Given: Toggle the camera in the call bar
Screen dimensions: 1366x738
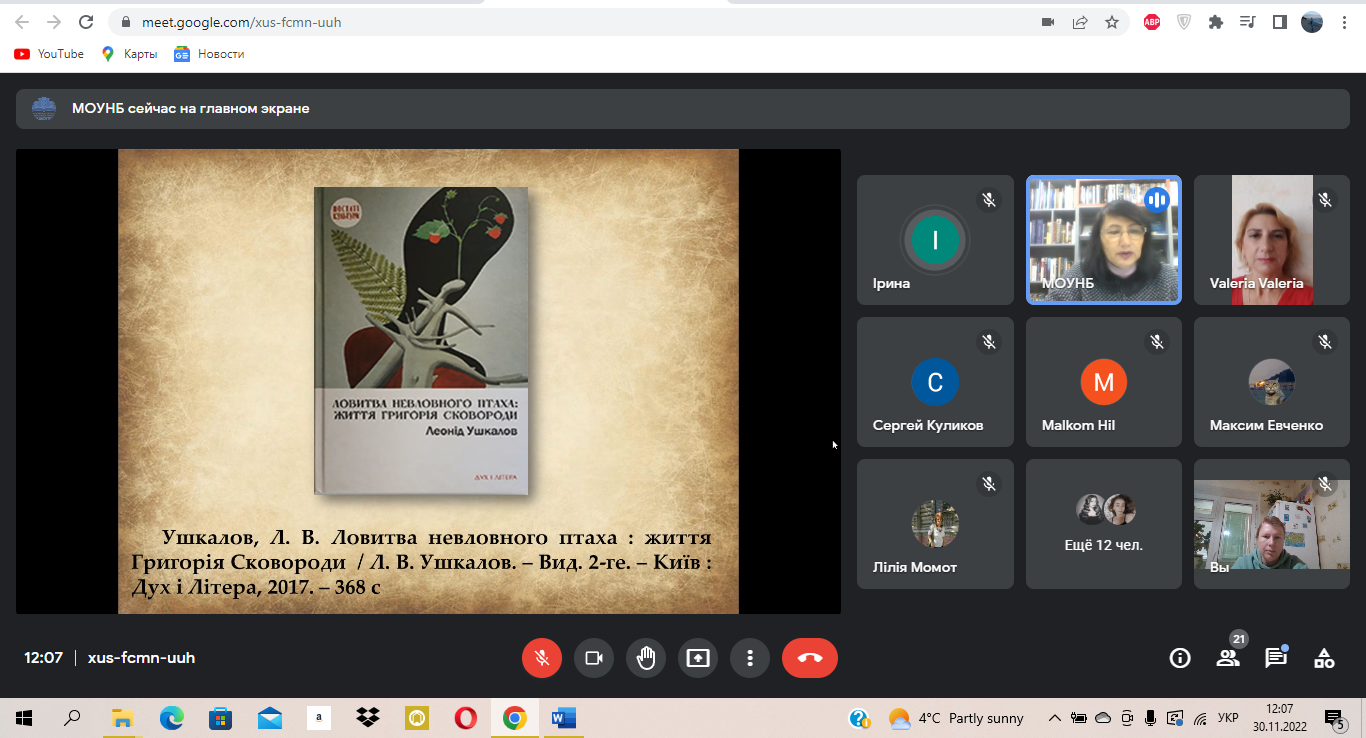Looking at the screenshot, I should (x=594, y=658).
